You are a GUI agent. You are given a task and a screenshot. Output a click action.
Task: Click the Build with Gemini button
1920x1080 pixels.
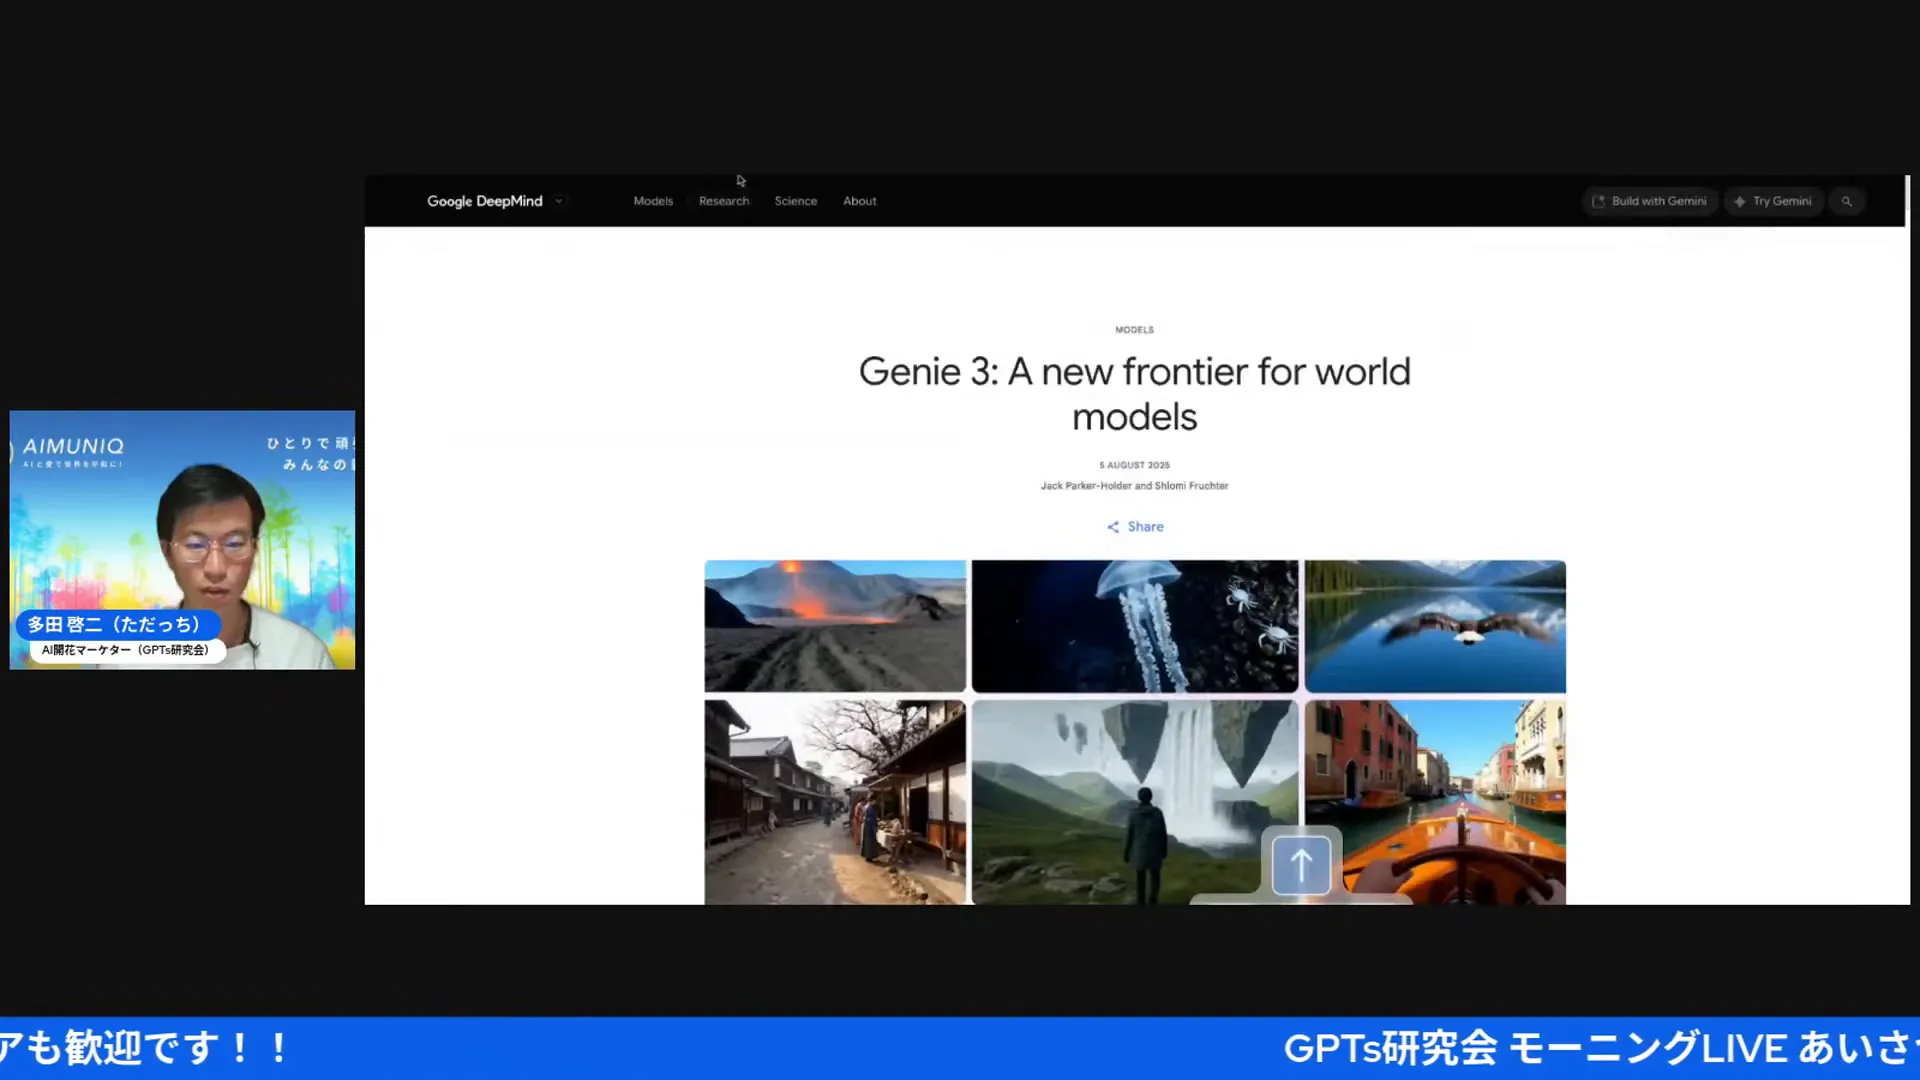[x=1650, y=201]
